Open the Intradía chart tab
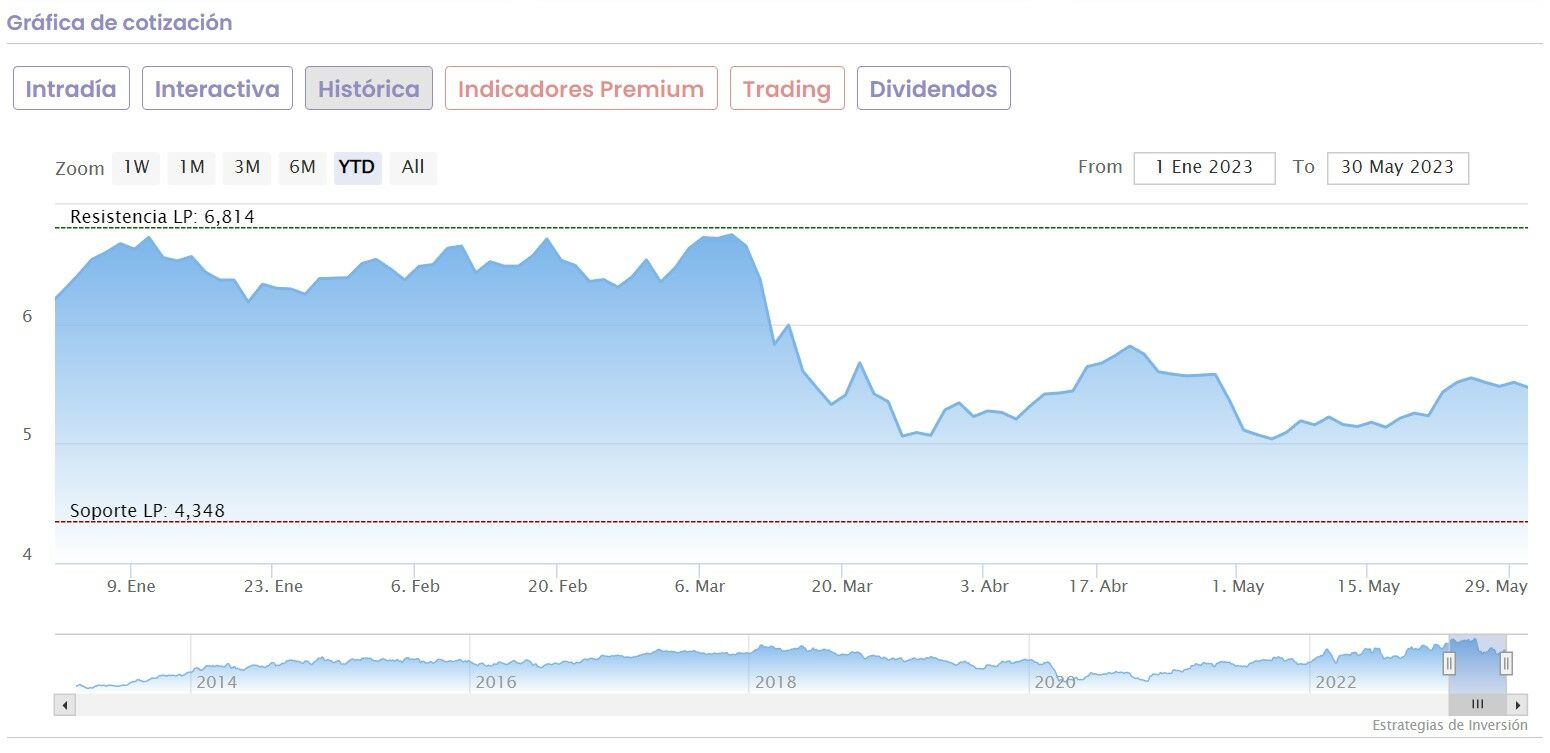The height and width of the screenshot is (753, 1550). 71,89
